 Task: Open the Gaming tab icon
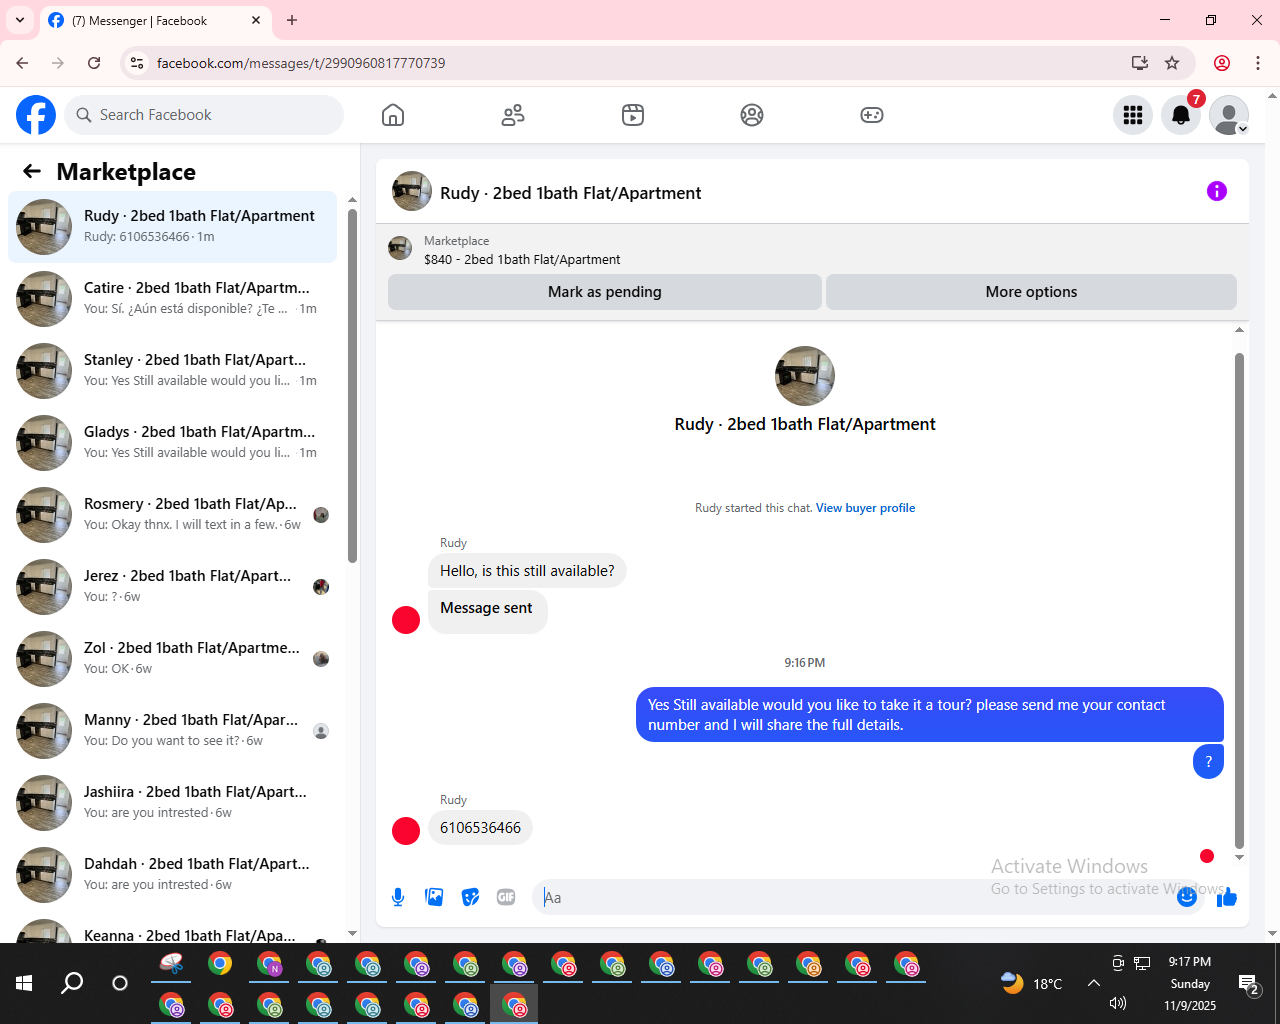[872, 115]
